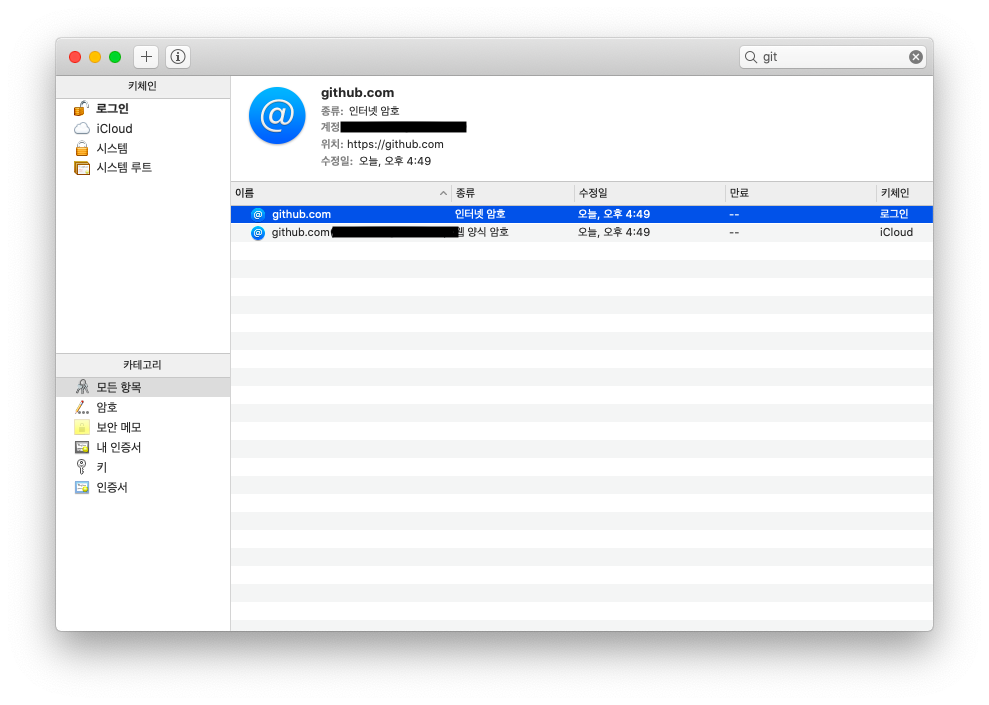989x705 pixels.
Task: Select the iCloud keychain
Action: click(x=143, y=129)
